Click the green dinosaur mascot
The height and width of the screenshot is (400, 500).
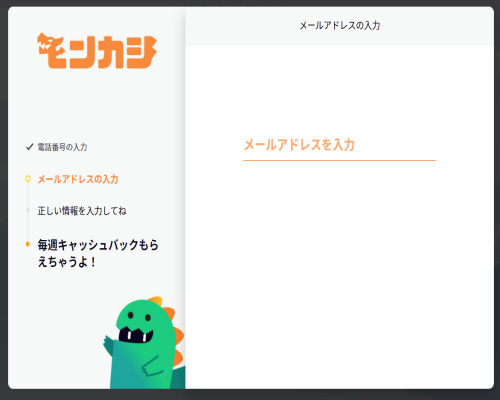coord(144,343)
